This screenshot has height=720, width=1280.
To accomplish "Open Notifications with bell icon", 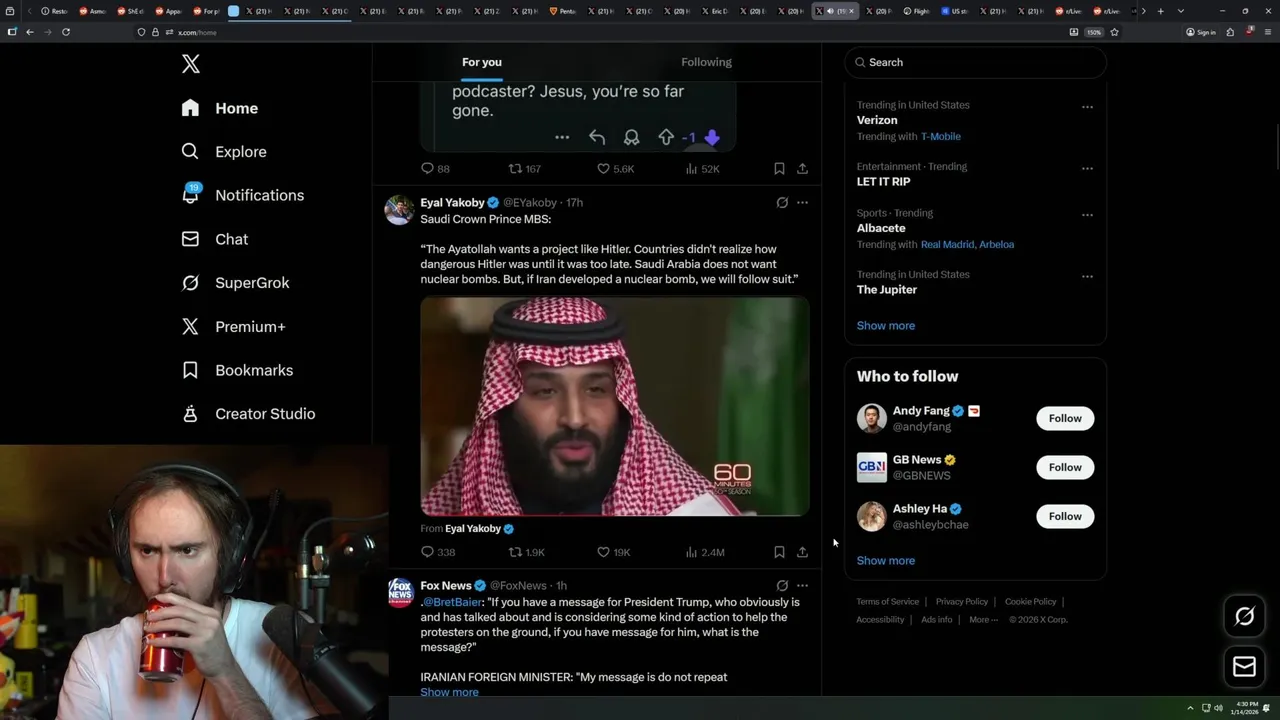I will pos(242,195).
